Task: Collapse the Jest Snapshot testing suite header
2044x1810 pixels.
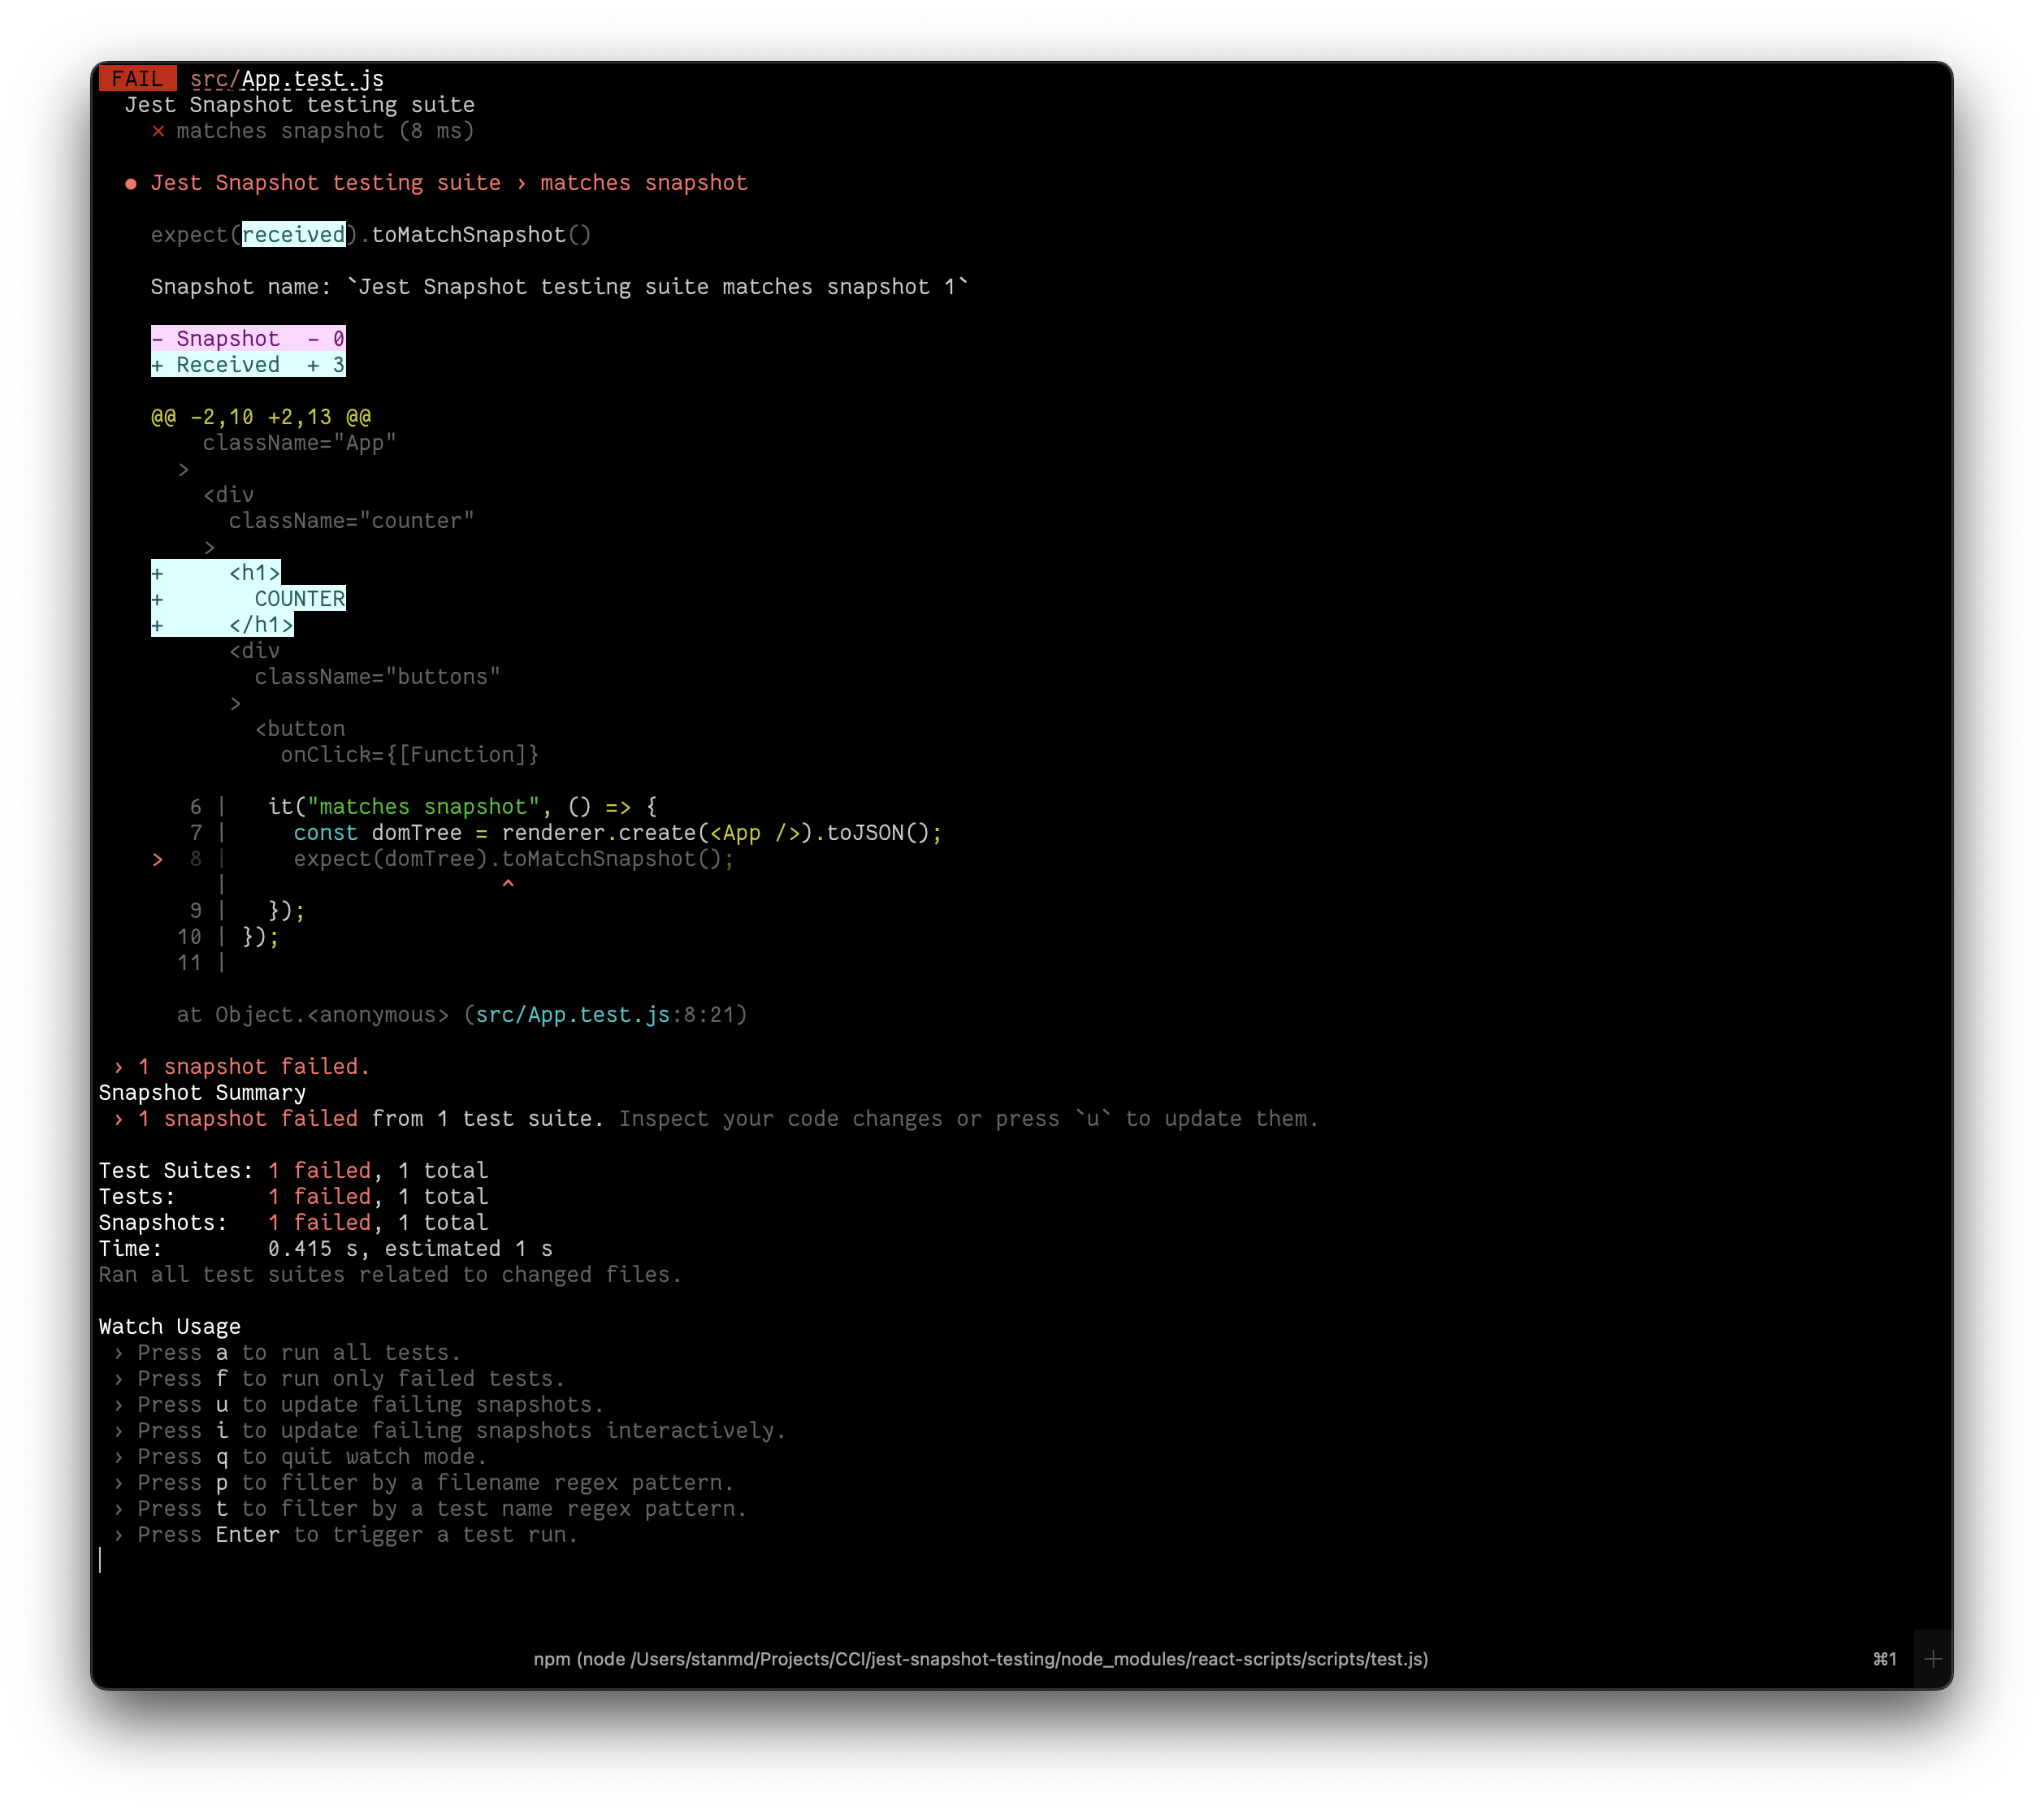Action: [x=301, y=104]
